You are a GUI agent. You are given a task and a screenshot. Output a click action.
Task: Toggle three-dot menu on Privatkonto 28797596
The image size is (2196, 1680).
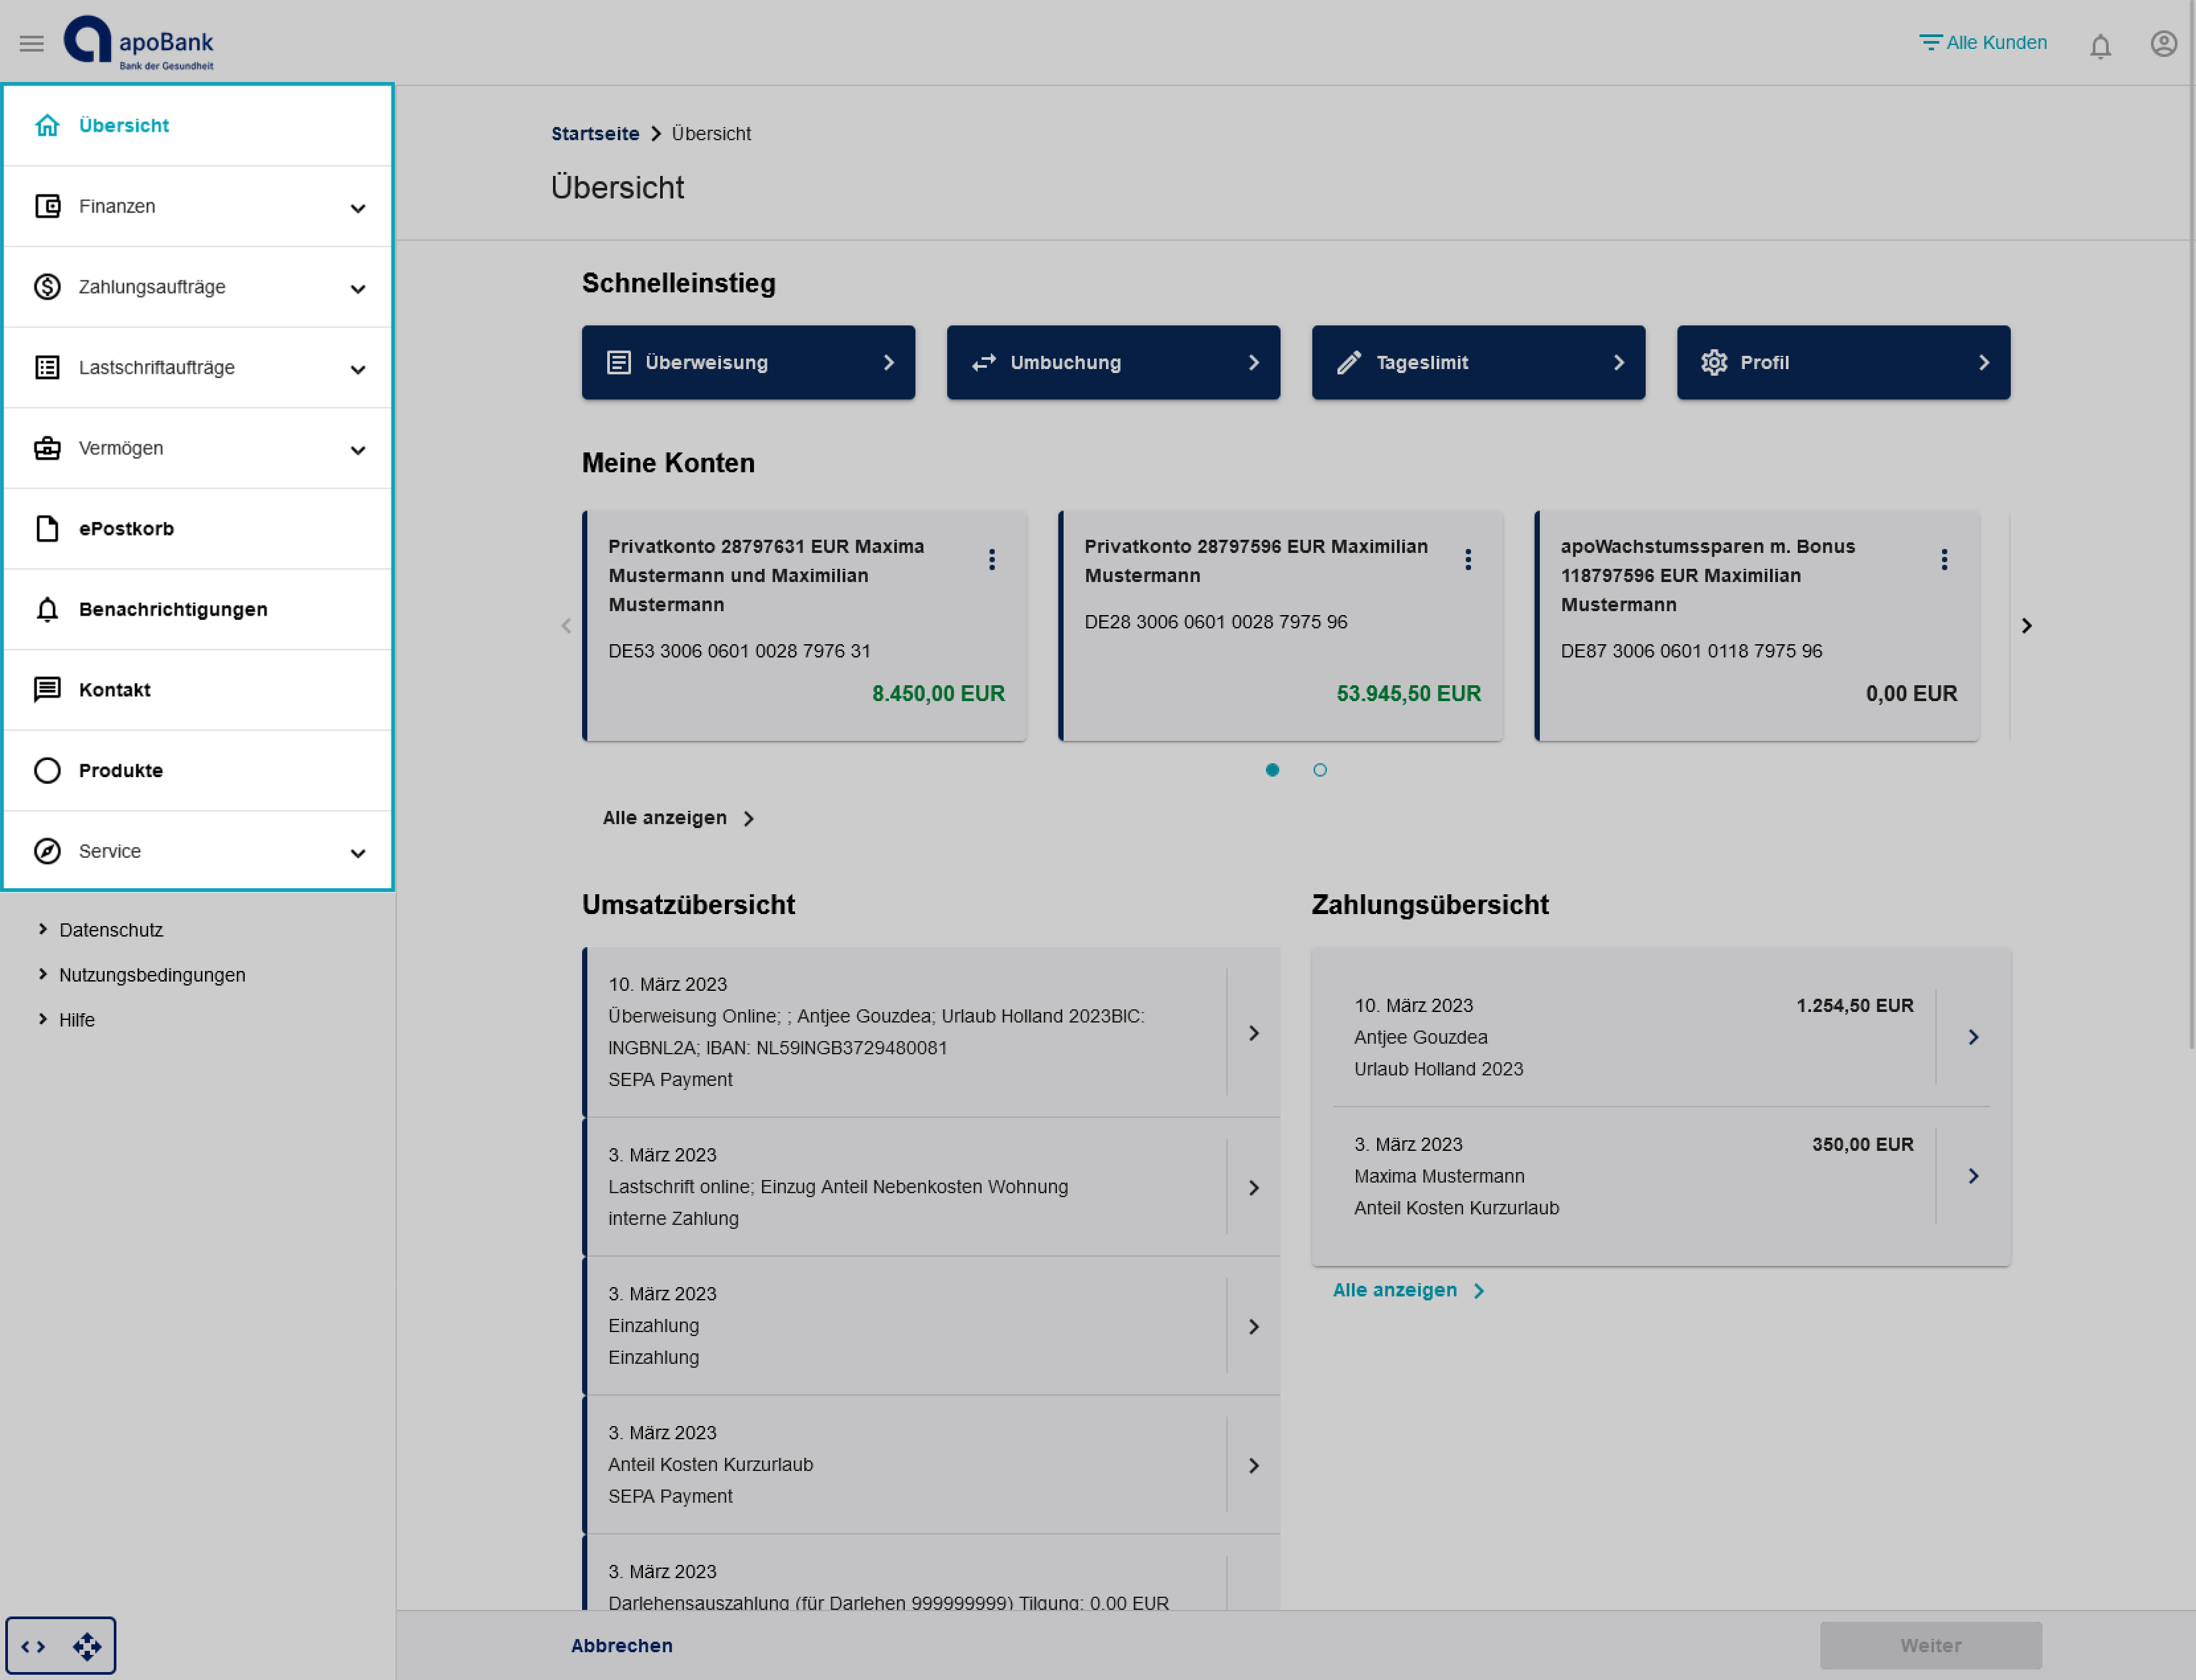tap(1467, 561)
